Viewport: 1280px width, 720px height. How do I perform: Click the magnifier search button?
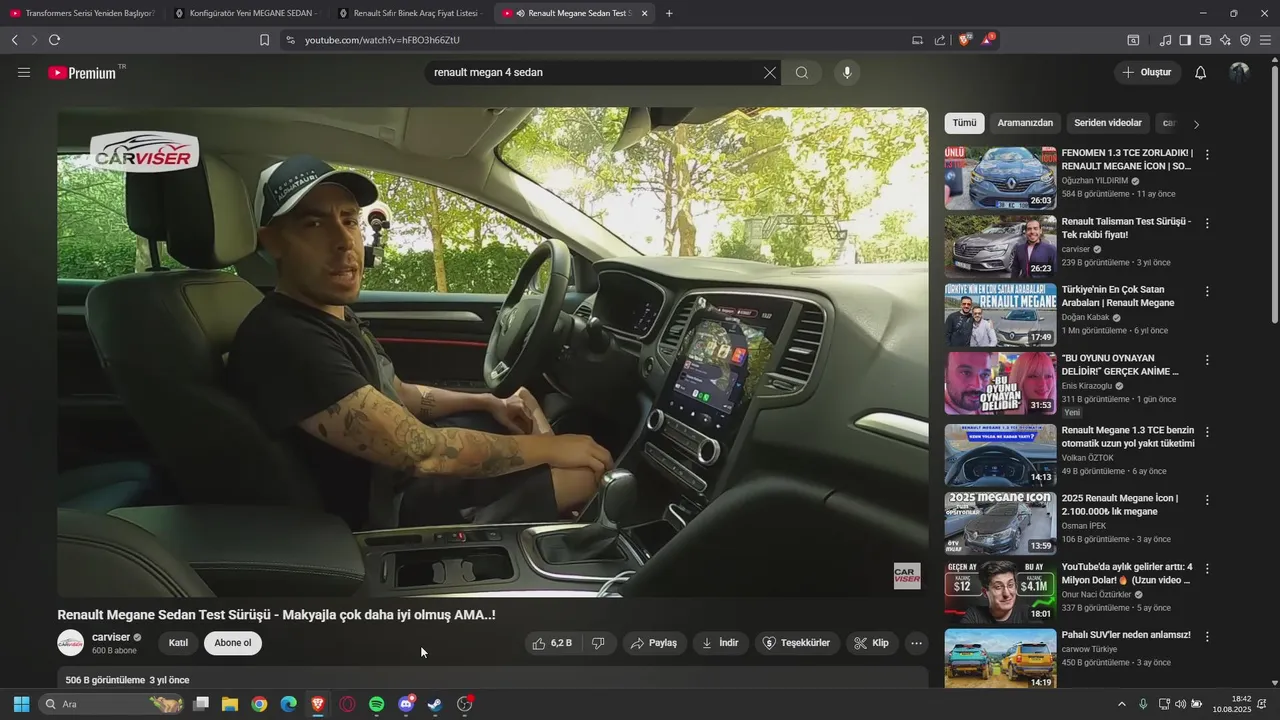802,73
